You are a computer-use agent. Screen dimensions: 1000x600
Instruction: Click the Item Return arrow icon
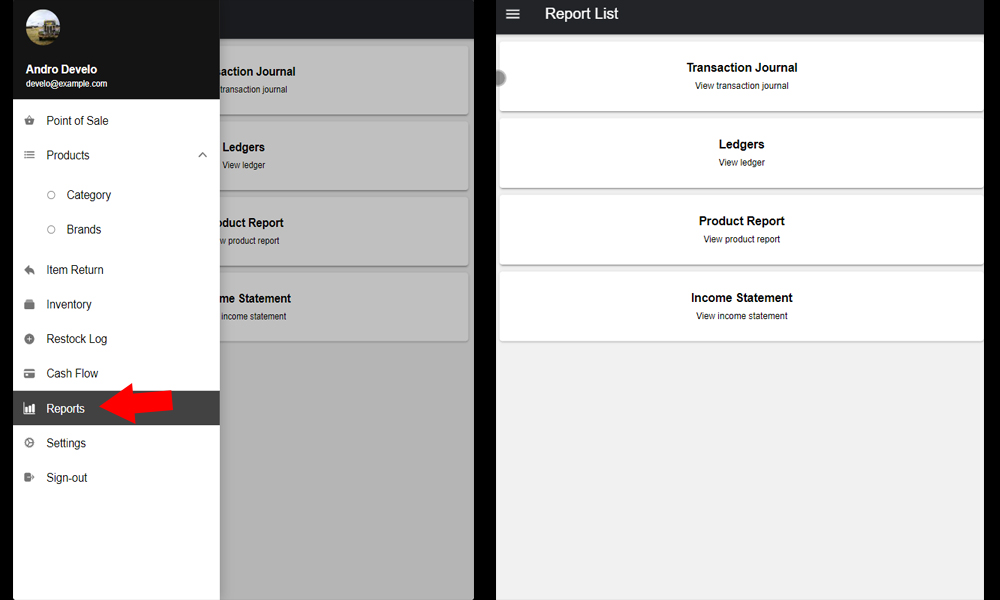[29, 270]
